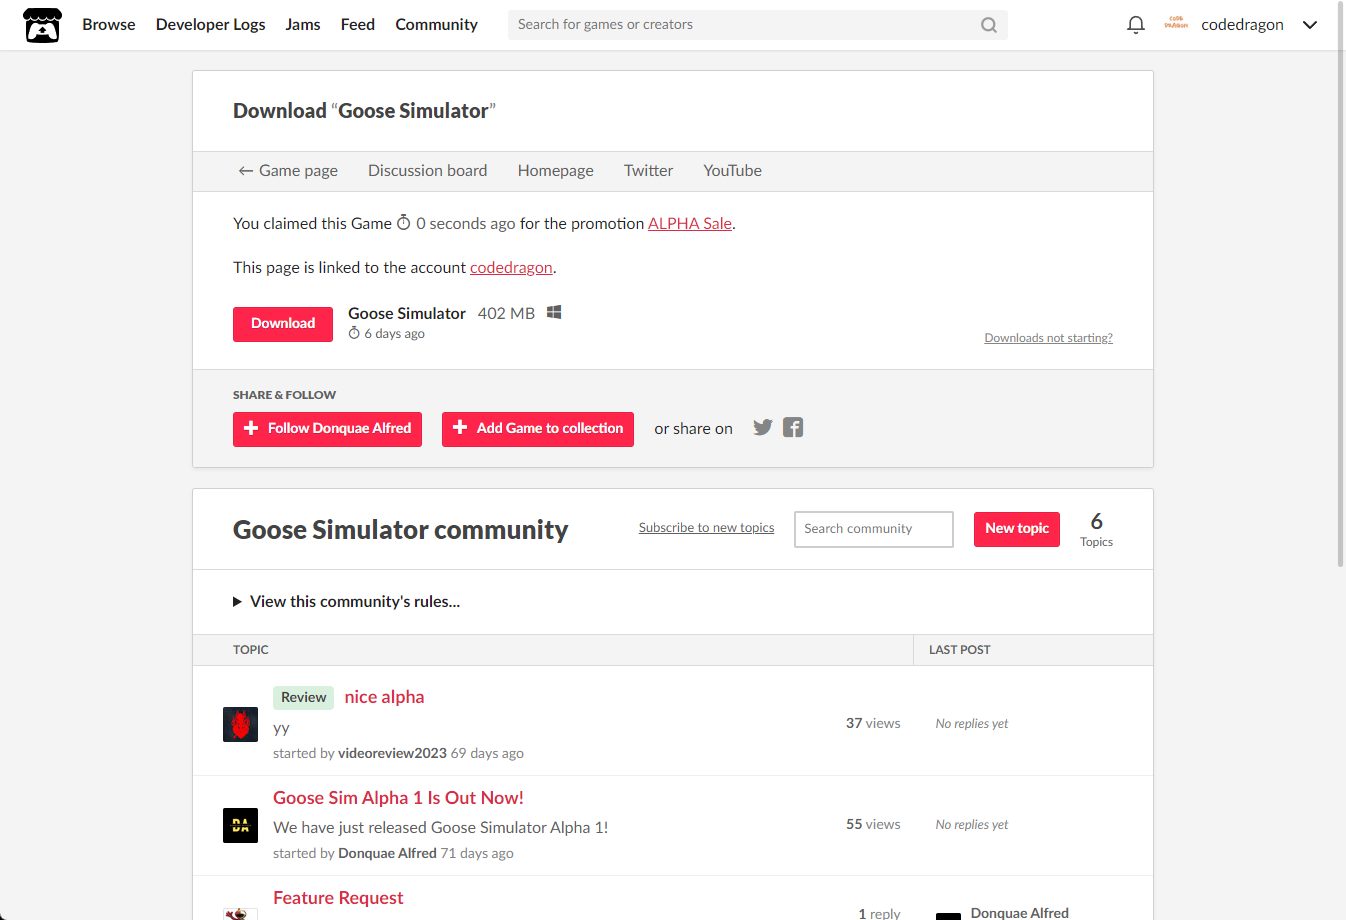
Task: Click the 37 views text
Action: coord(873,723)
